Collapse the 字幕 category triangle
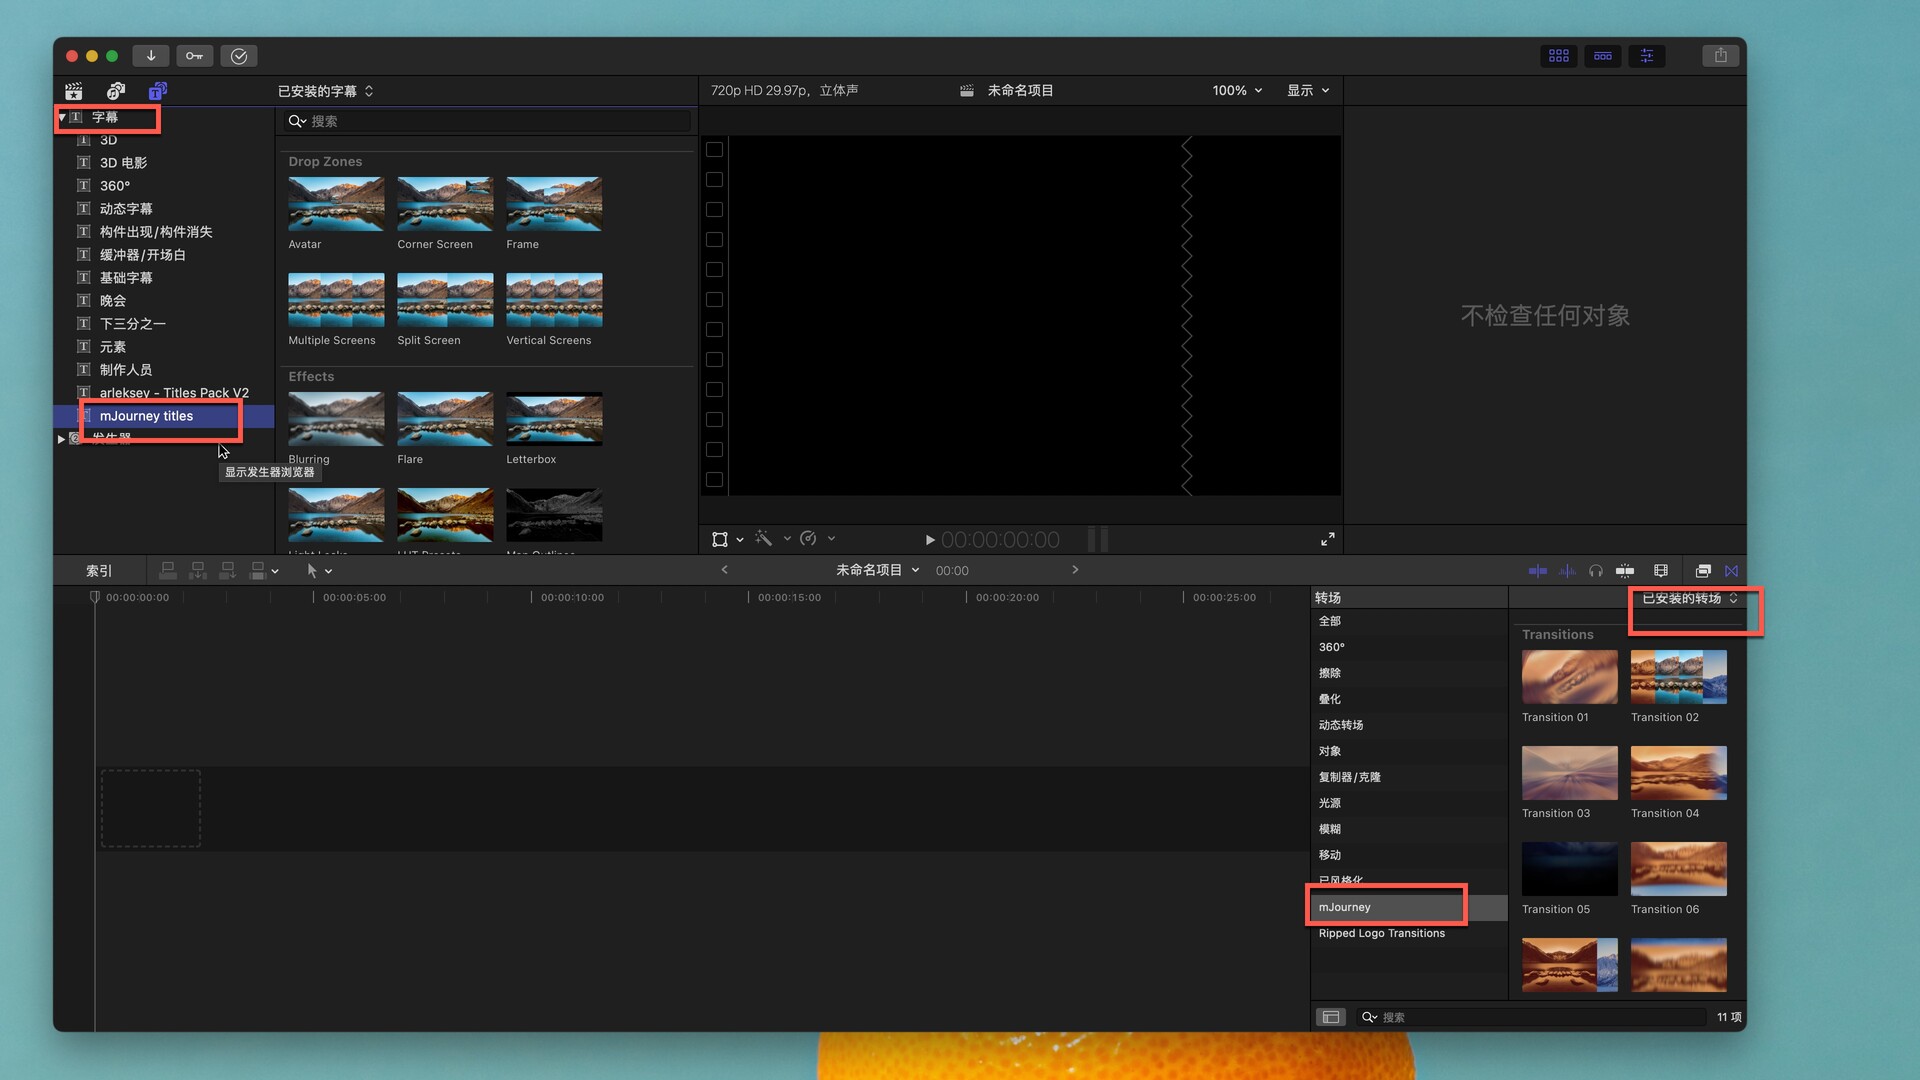The image size is (1920, 1080). click(x=62, y=118)
